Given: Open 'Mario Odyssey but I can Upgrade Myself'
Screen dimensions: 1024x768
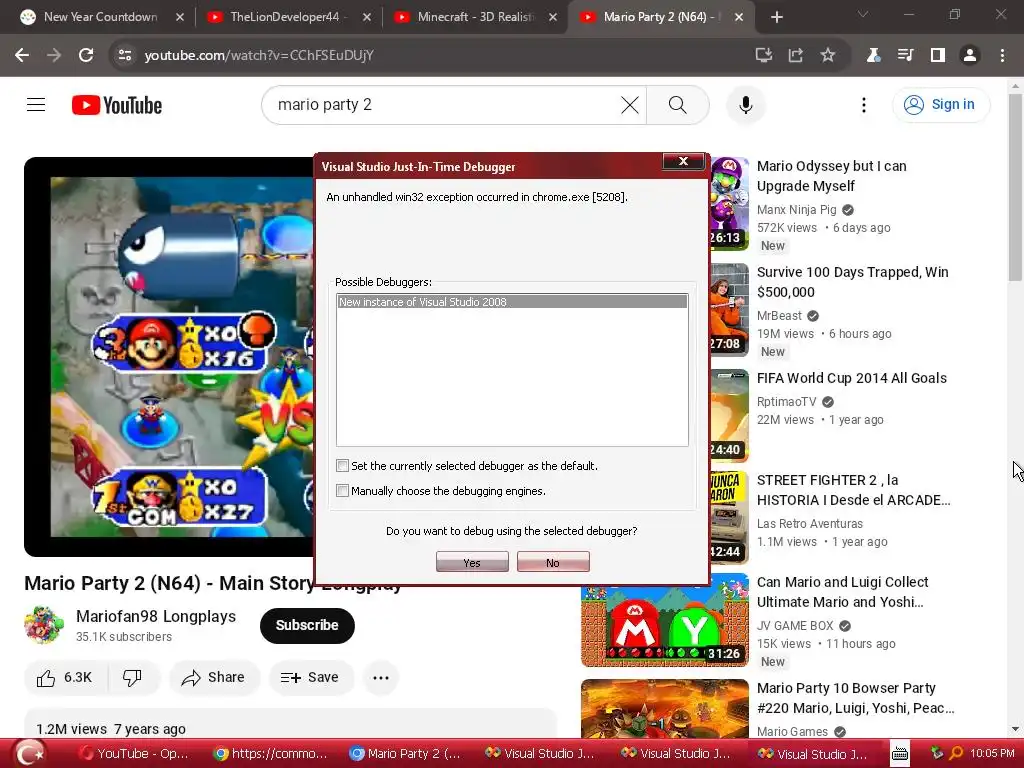Looking at the screenshot, I should point(831,176).
